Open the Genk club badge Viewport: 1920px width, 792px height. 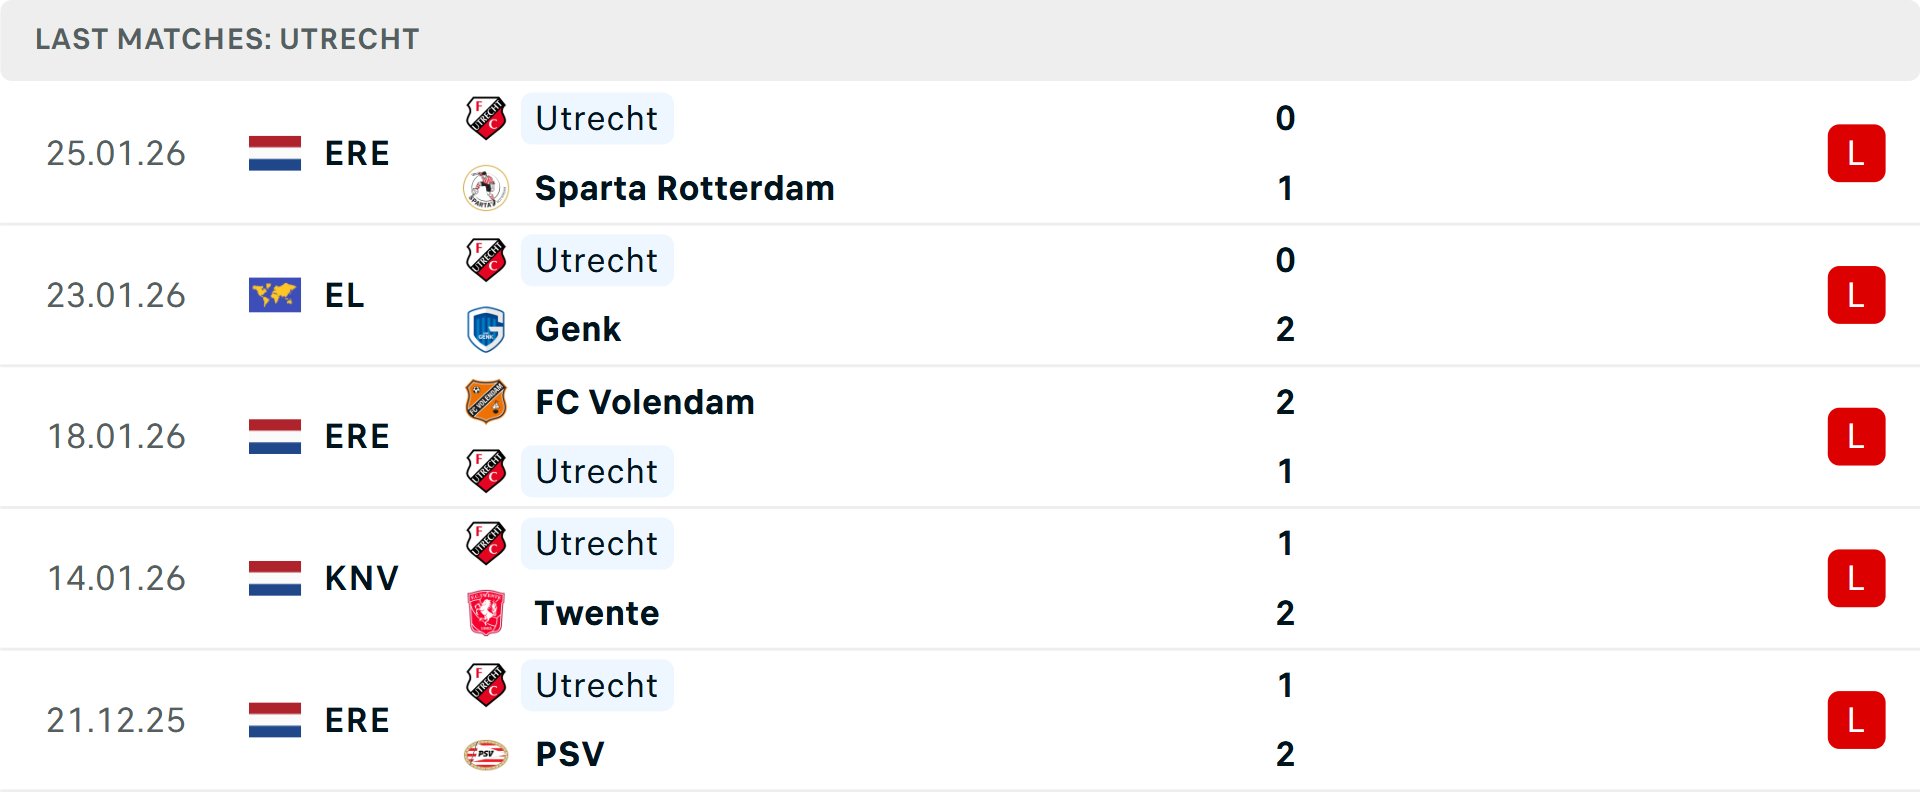[487, 328]
